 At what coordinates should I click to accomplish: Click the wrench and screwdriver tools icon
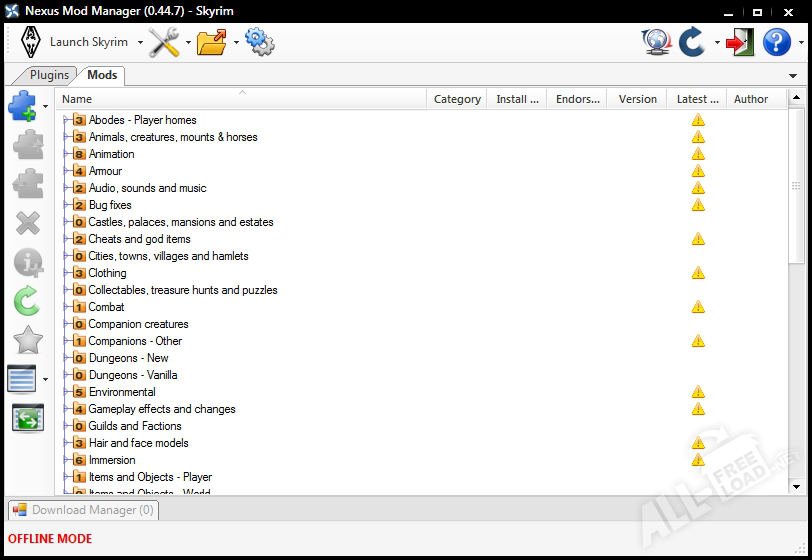tap(164, 42)
